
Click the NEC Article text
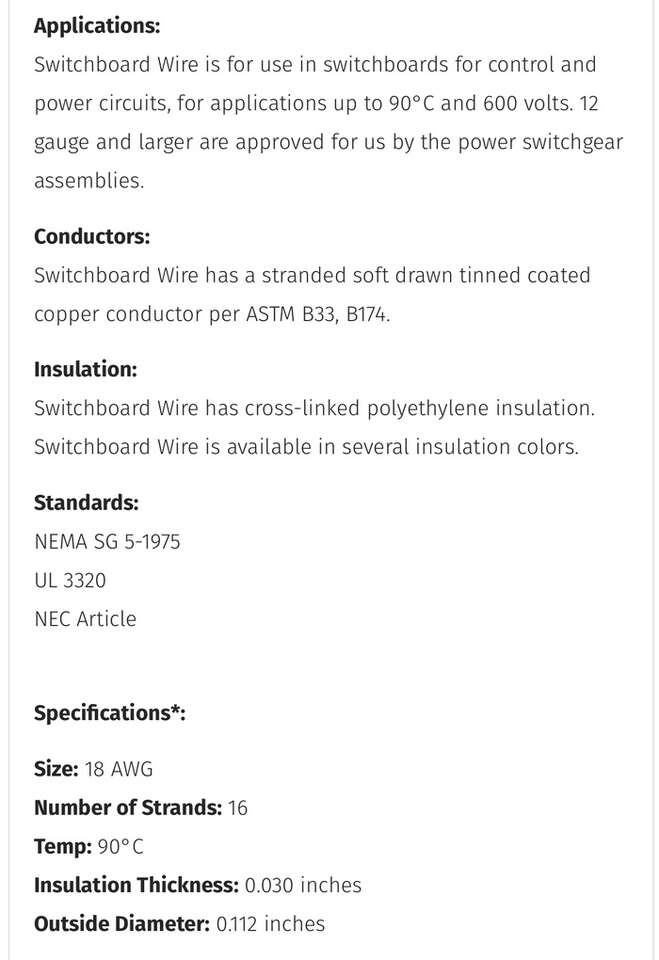click(85, 619)
